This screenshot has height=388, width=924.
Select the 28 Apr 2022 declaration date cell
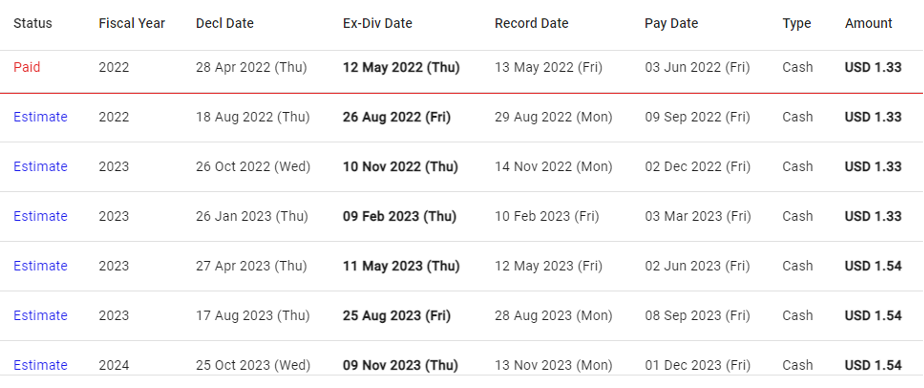coord(252,67)
